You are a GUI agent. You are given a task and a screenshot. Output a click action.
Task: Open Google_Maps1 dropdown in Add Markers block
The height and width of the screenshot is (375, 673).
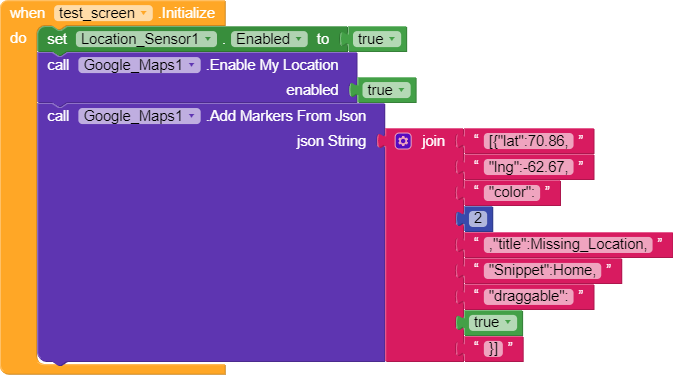pyautogui.click(x=139, y=116)
